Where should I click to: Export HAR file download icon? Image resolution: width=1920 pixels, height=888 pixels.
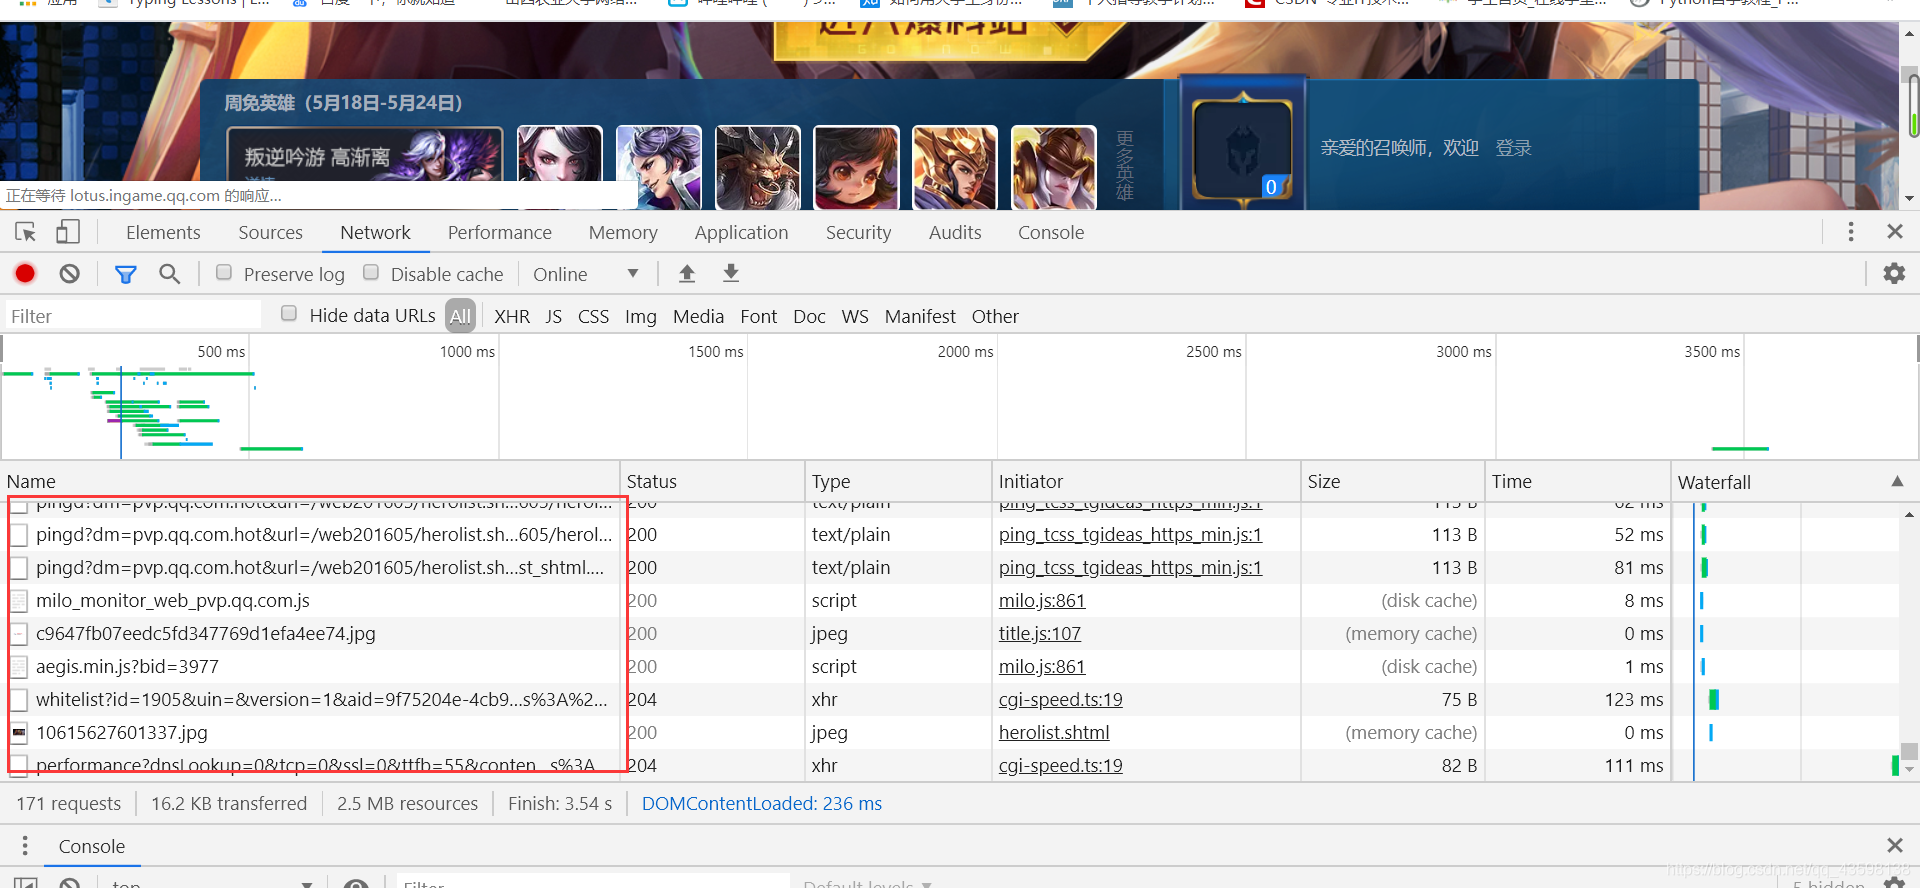point(731,273)
